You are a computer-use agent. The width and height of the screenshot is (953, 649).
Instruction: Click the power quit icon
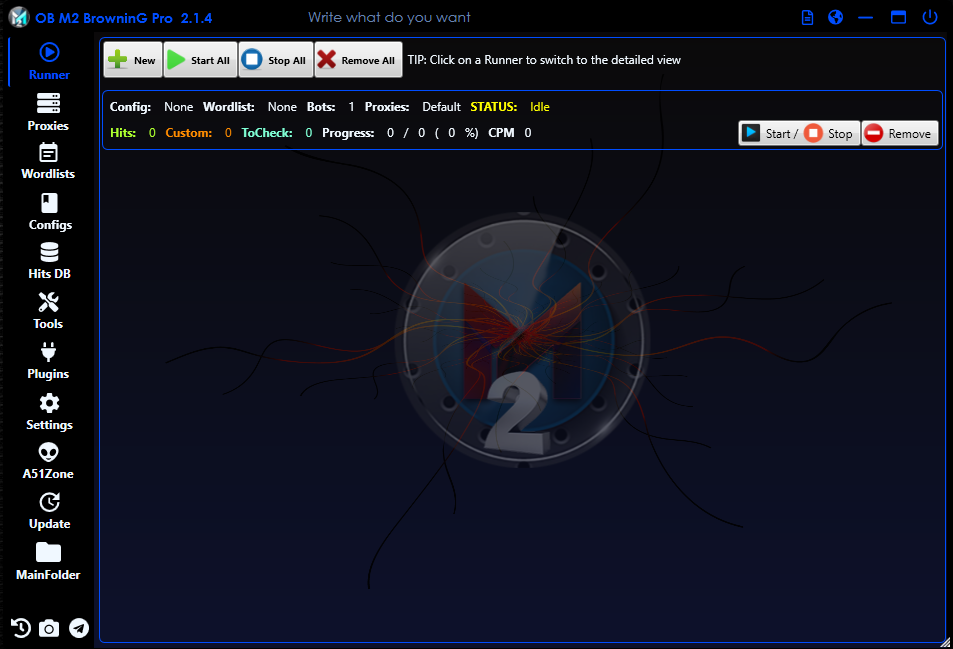click(x=930, y=17)
